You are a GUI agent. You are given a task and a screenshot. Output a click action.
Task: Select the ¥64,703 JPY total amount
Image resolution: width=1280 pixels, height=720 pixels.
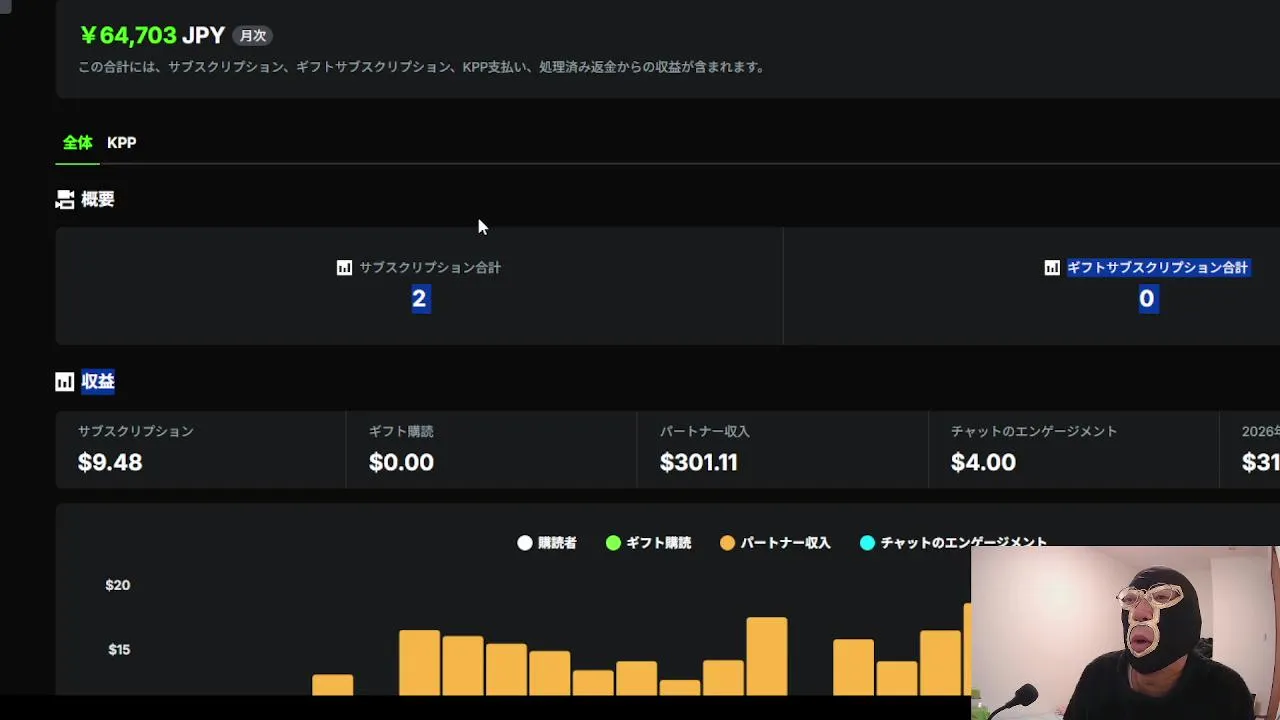tap(152, 36)
